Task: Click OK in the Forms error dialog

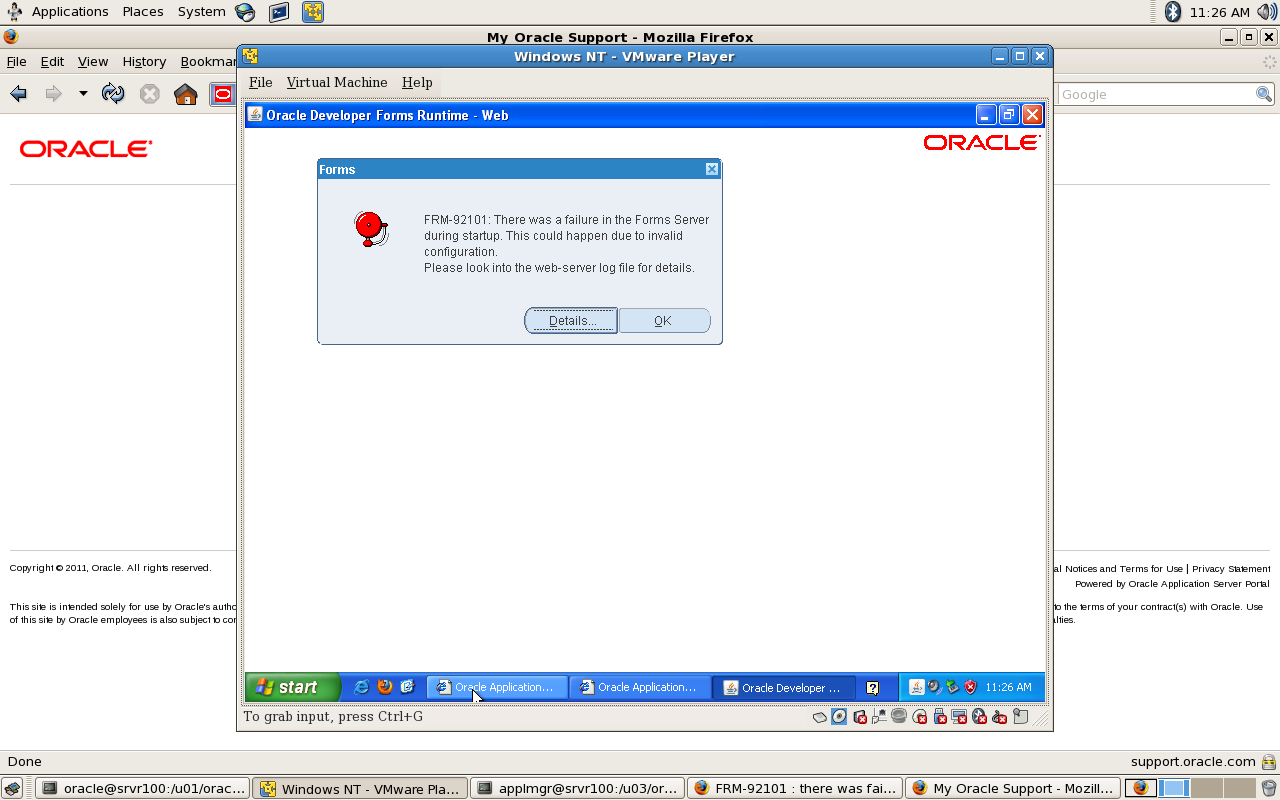Action: [664, 321]
